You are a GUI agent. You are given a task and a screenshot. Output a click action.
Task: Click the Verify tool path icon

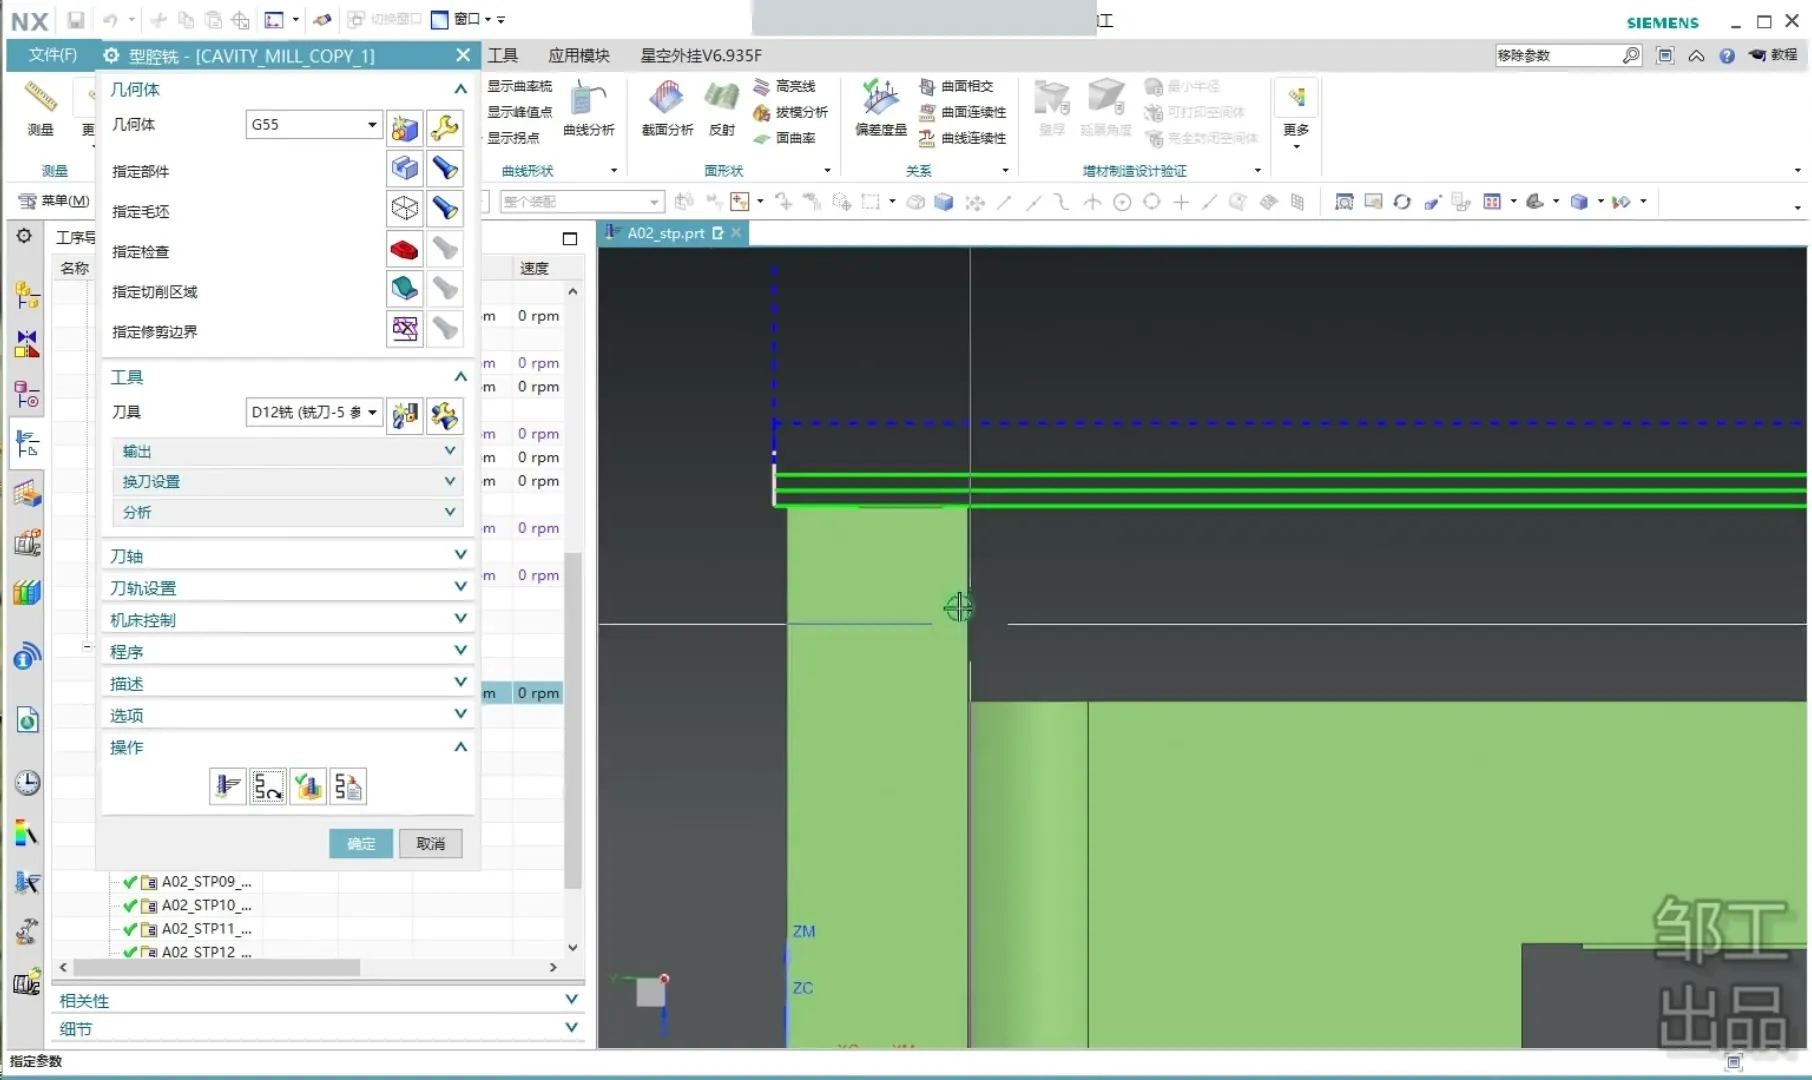coord(308,787)
